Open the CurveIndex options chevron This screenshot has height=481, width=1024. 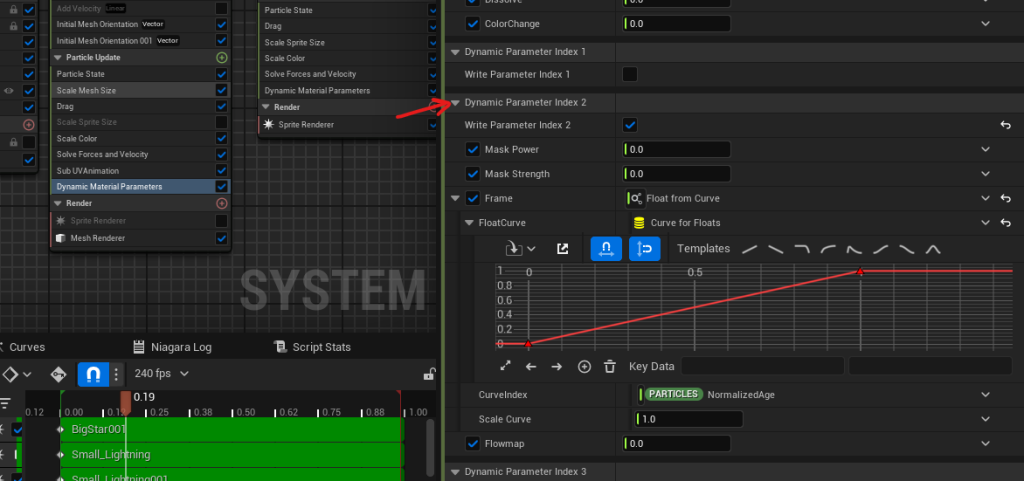[x=986, y=394]
